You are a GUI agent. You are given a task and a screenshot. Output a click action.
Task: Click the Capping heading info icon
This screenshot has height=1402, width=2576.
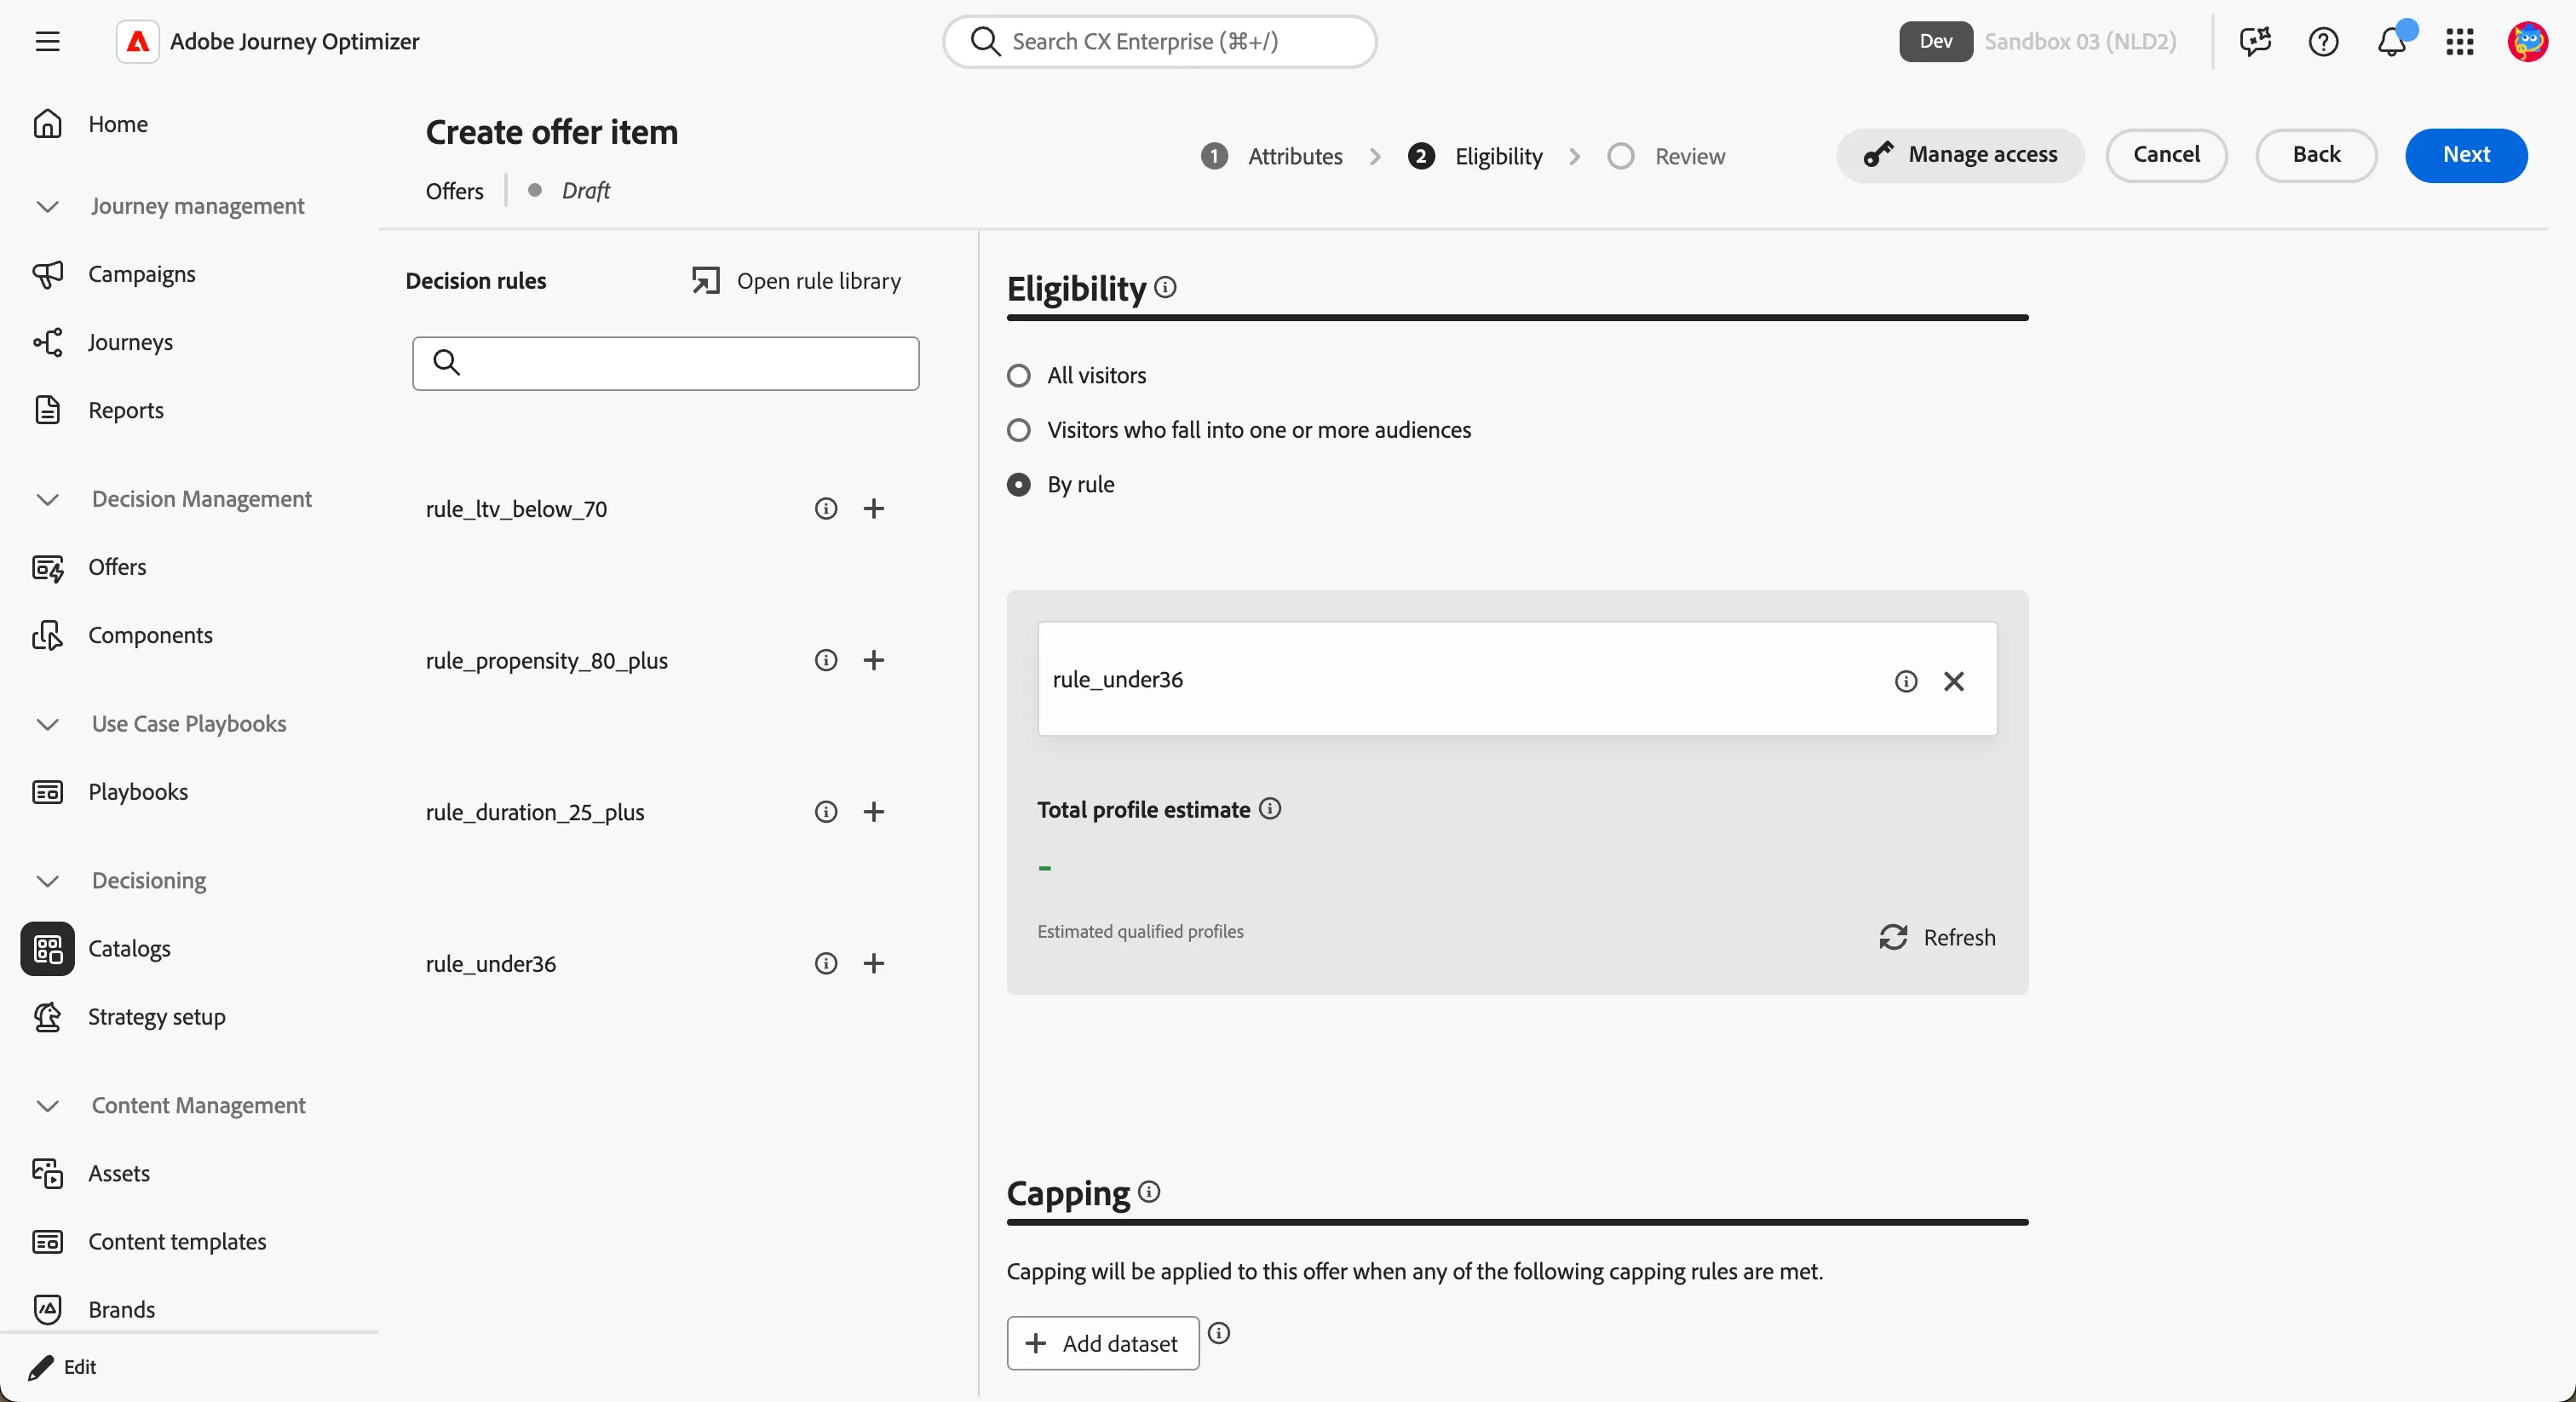tap(1150, 1191)
